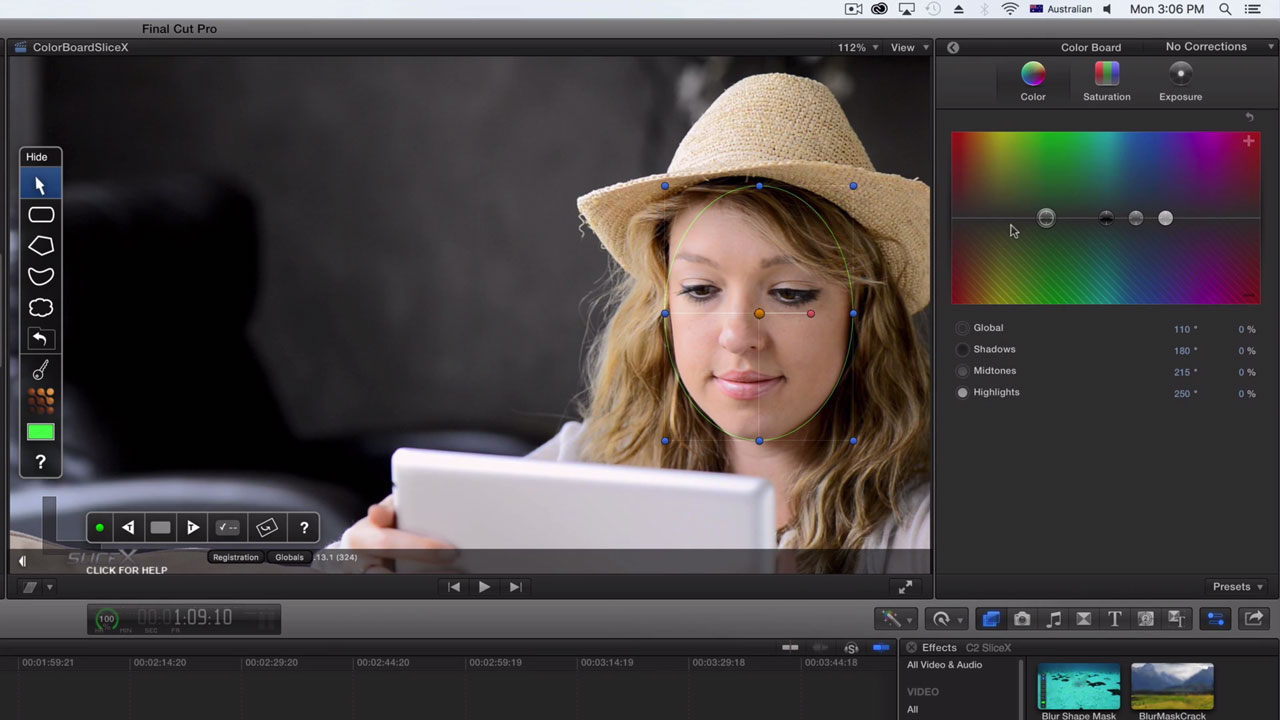Open the viewer zoom 112% dropdown
Viewport: 1280px width, 720px height.
pos(858,48)
